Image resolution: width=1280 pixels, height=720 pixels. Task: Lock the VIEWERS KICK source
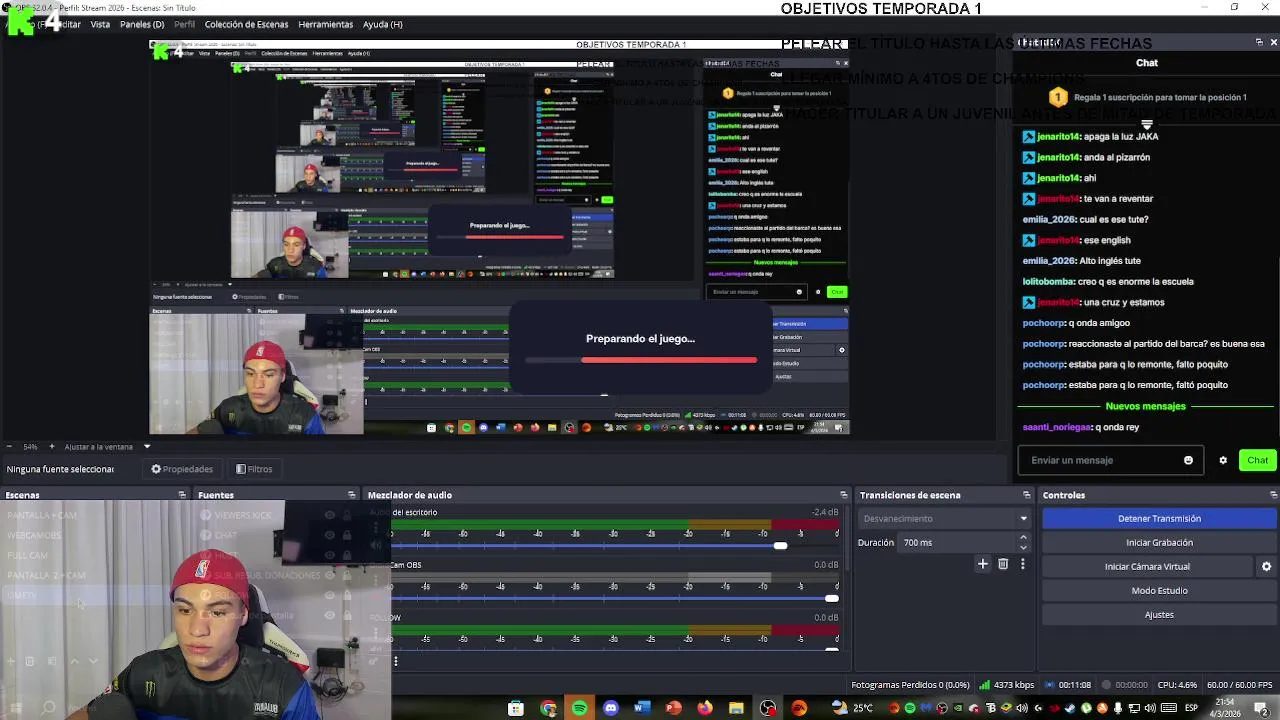(x=347, y=515)
